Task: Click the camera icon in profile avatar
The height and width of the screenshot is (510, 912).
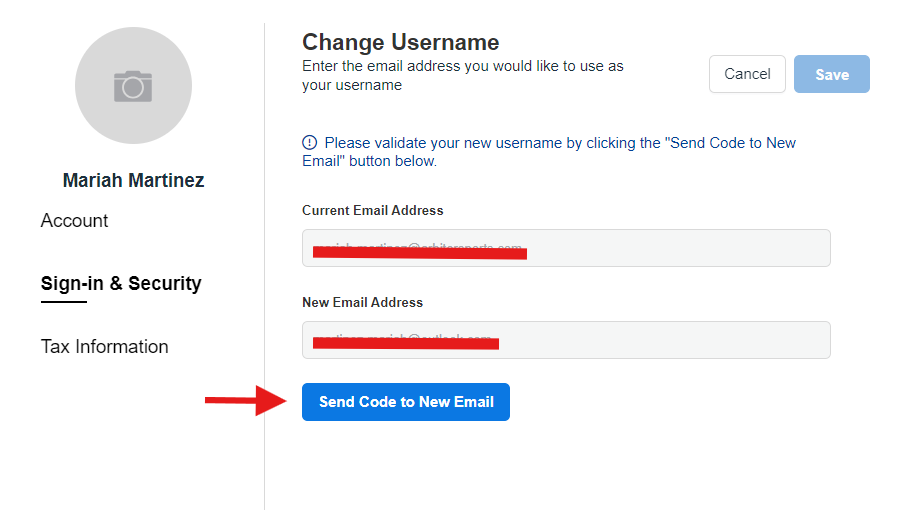Action: click(133, 86)
